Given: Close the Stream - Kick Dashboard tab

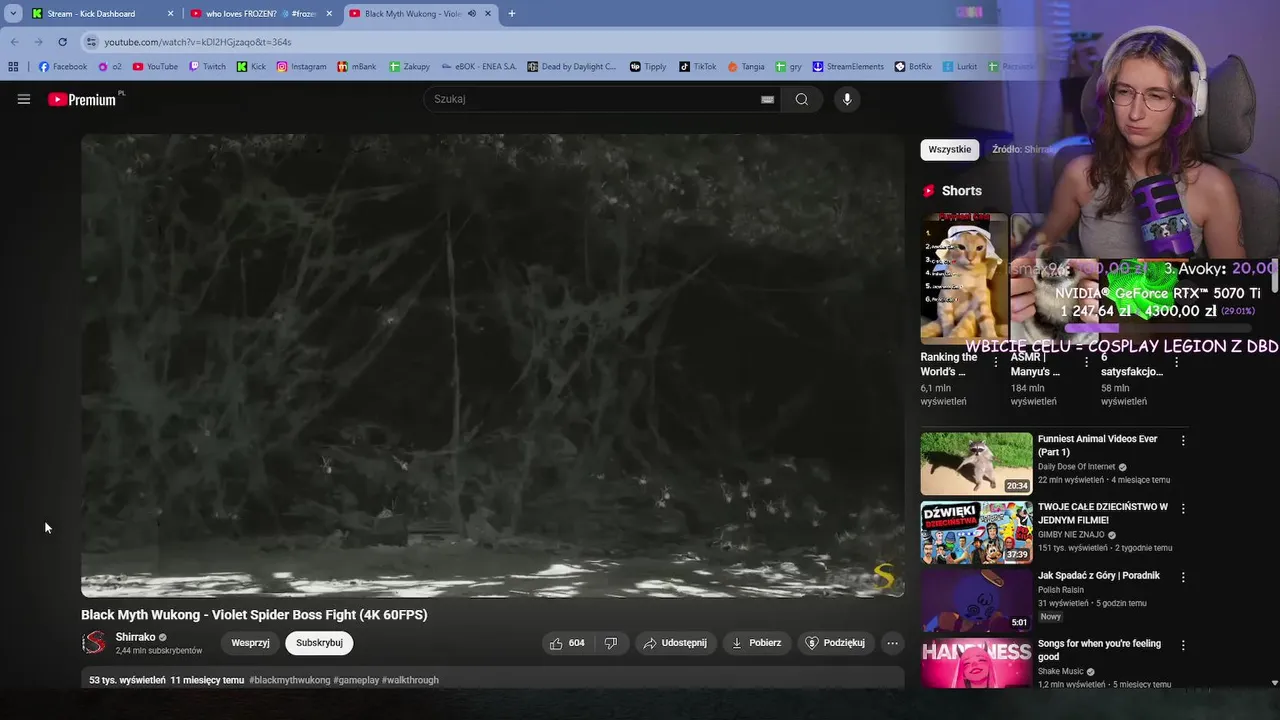Looking at the screenshot, I should pos(170,14).
